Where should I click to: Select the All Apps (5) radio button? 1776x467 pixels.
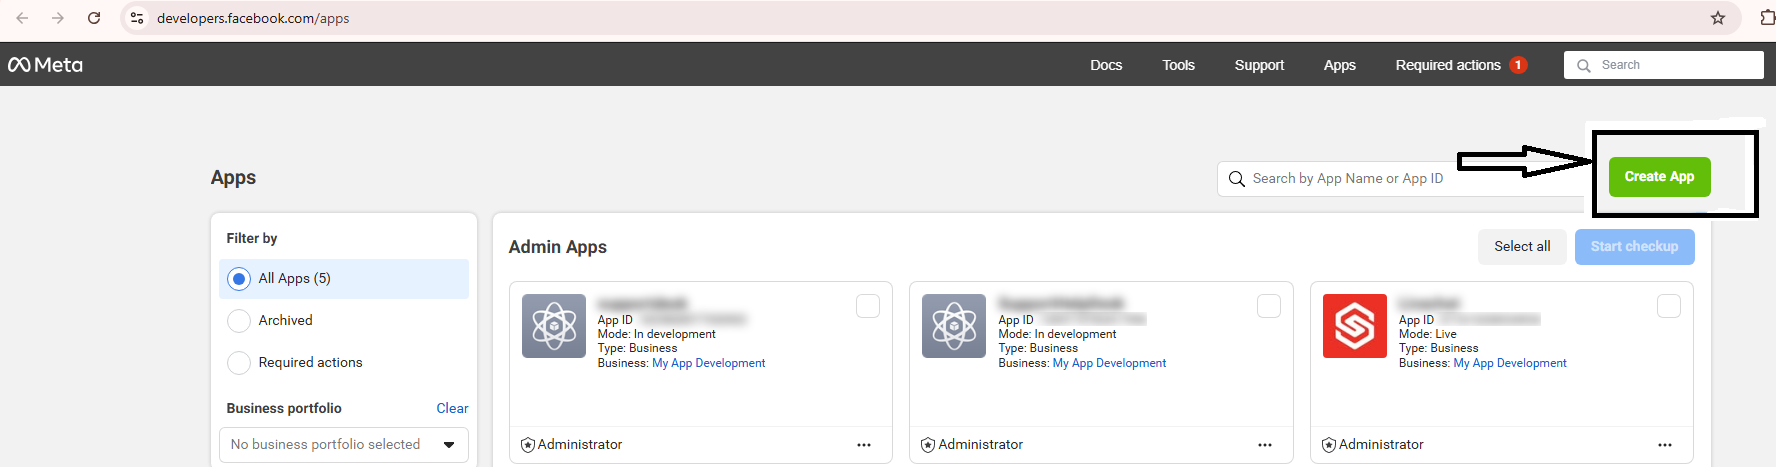[239, 279]
